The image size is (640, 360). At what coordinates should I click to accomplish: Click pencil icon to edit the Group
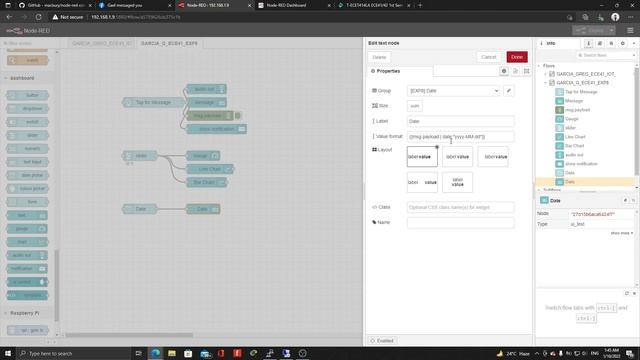coord(509,91)
